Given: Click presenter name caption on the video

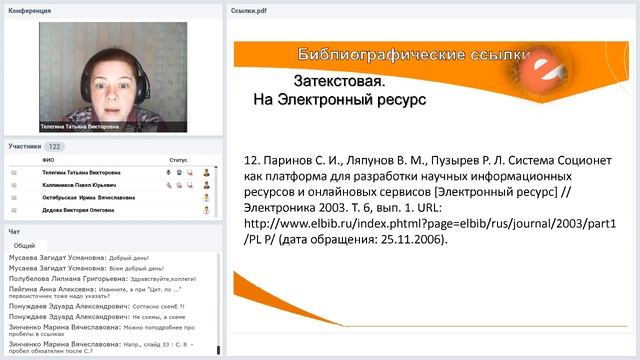Looking at the screenshot, I should pyautogui.click(x=80, y=127).
